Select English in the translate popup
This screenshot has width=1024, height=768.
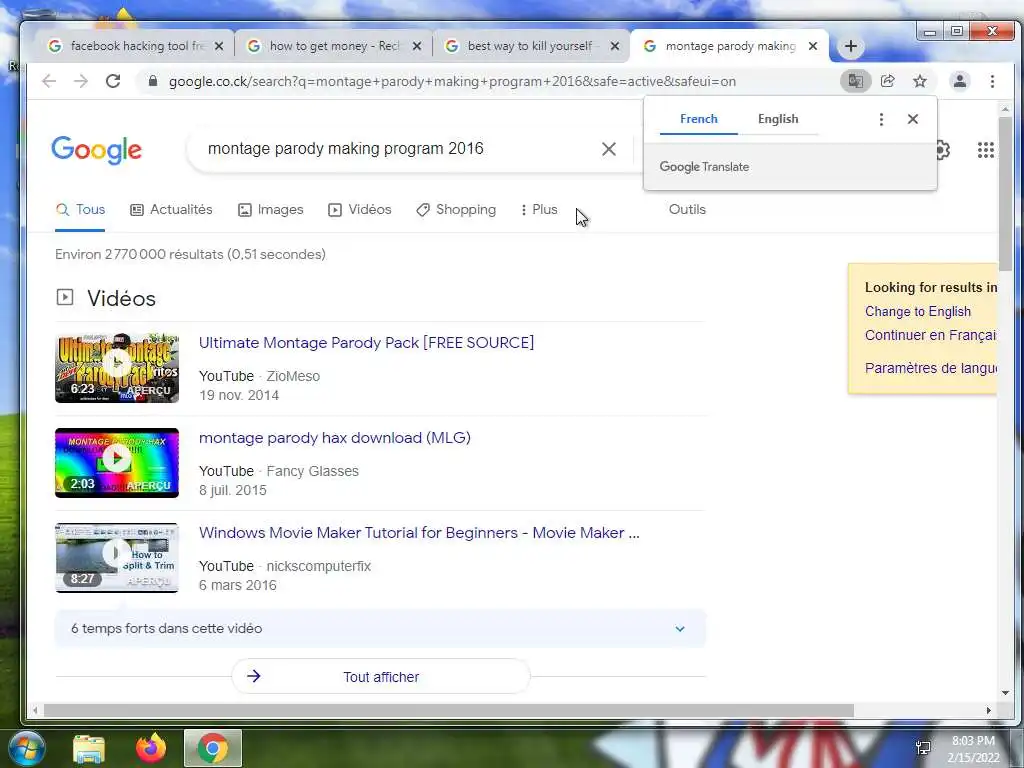click(x=778, y=119)
